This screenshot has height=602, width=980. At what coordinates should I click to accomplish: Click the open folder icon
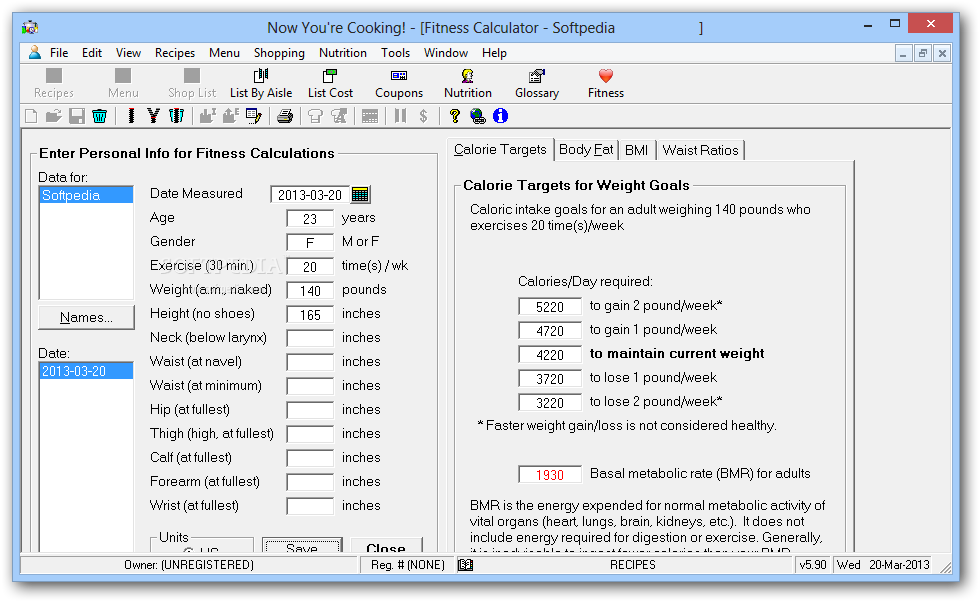(x=54, y=116)
